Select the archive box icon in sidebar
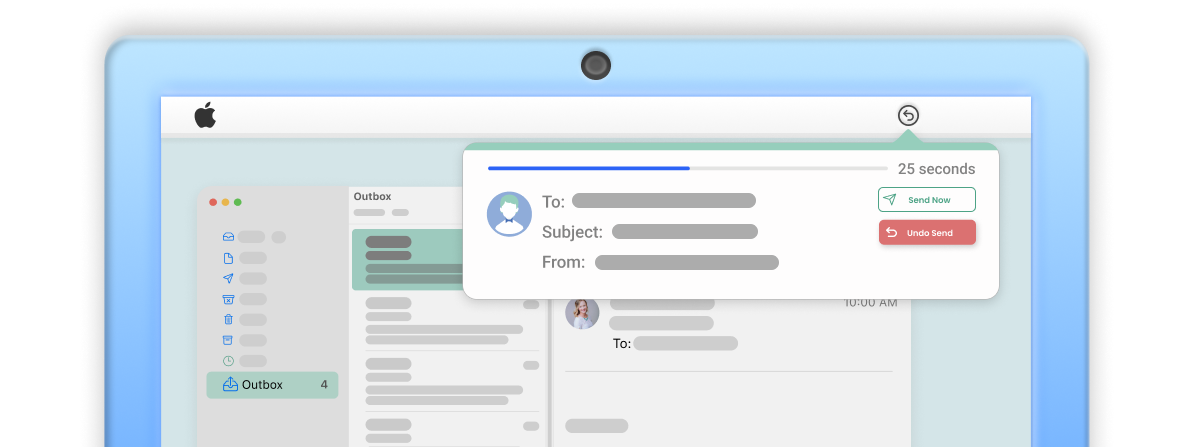 tap(228, 341)
